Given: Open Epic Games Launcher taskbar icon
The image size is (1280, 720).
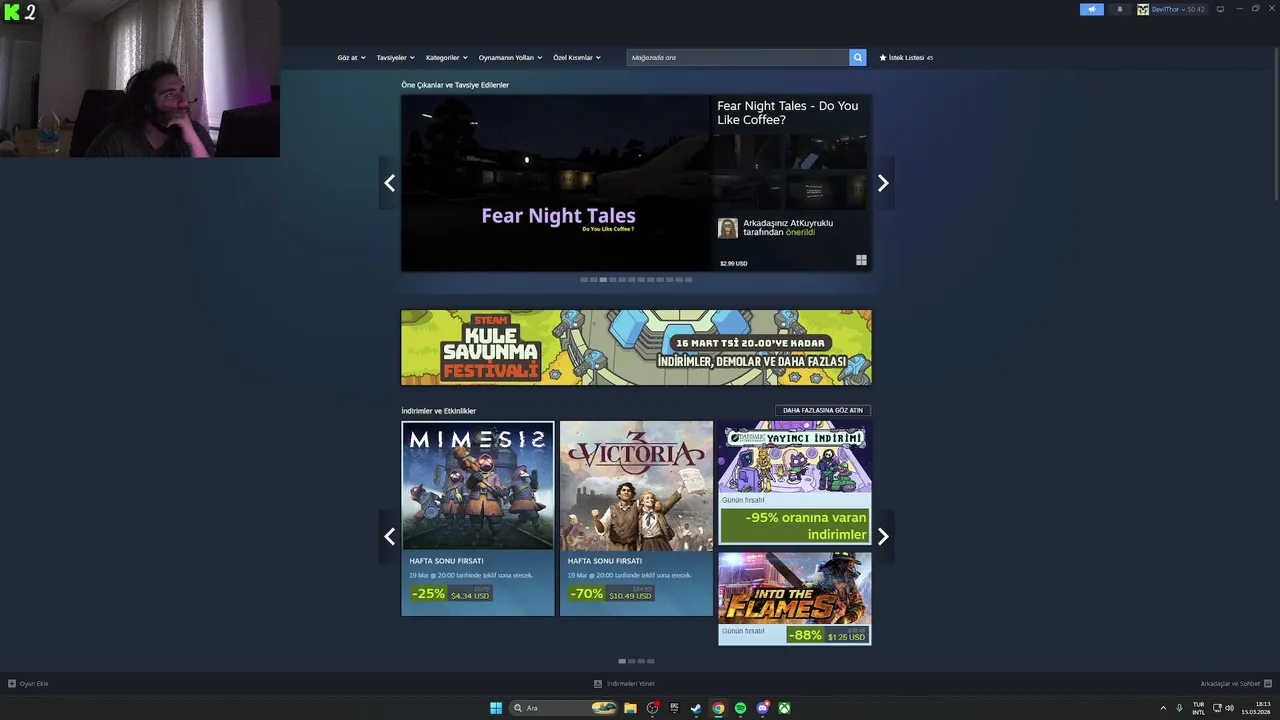Looking at the screenshot, I should tap(674, 708).
